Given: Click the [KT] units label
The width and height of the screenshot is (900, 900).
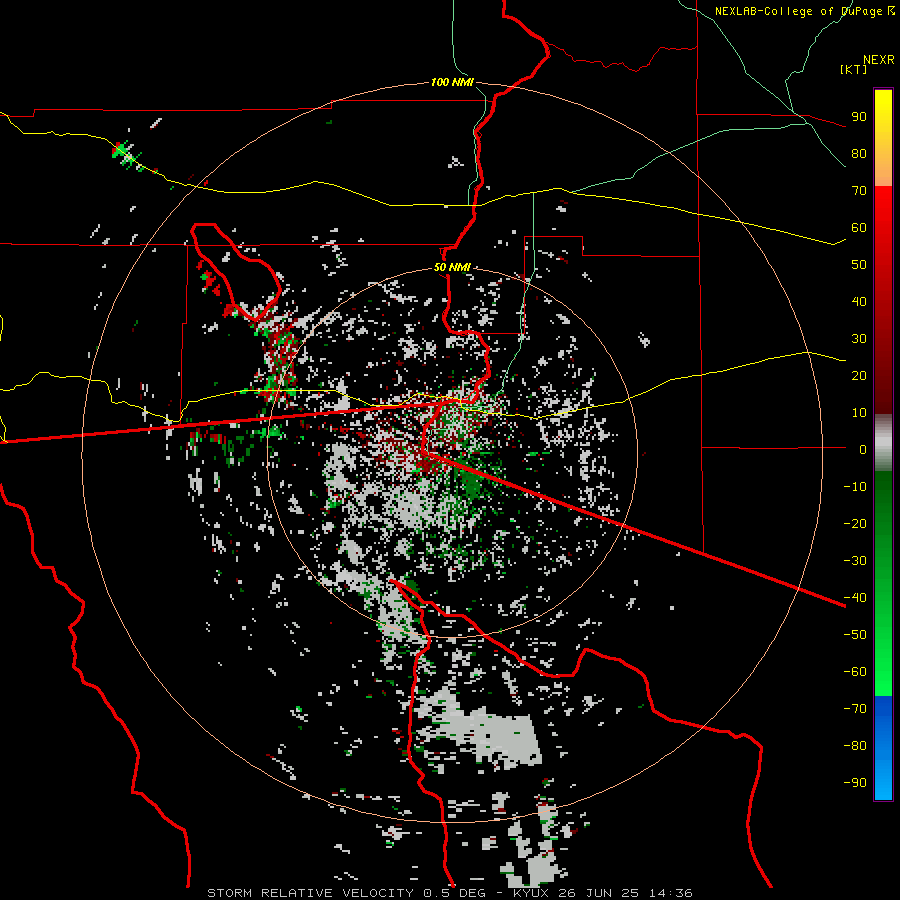Looking at the screenshot, I should [854, 69].
